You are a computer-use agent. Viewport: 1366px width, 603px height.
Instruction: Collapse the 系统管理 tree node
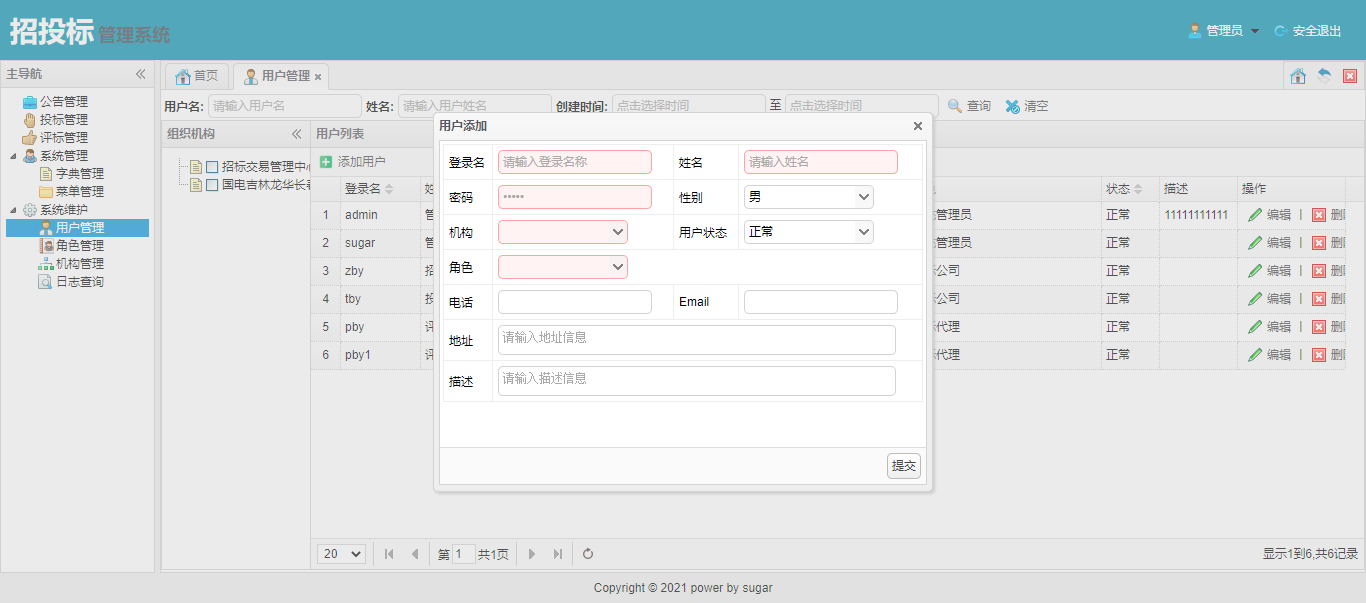click(x=13, y=156)
